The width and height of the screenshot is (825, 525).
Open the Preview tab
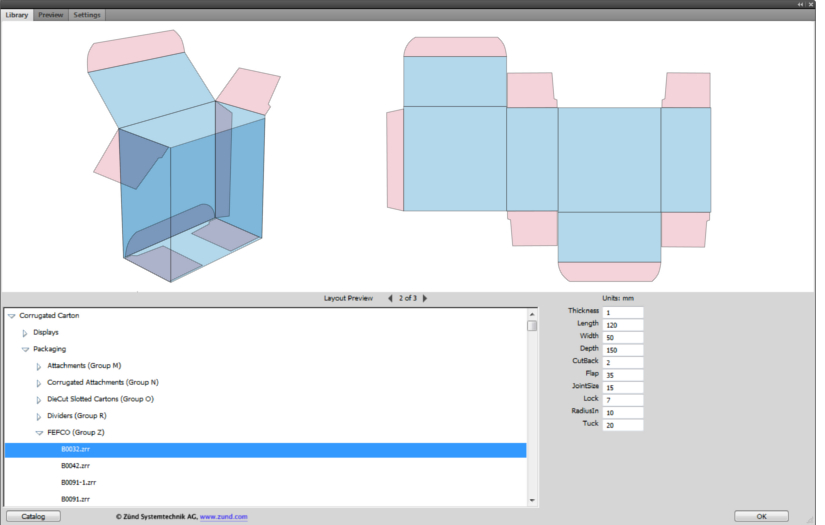click(51, 15)
